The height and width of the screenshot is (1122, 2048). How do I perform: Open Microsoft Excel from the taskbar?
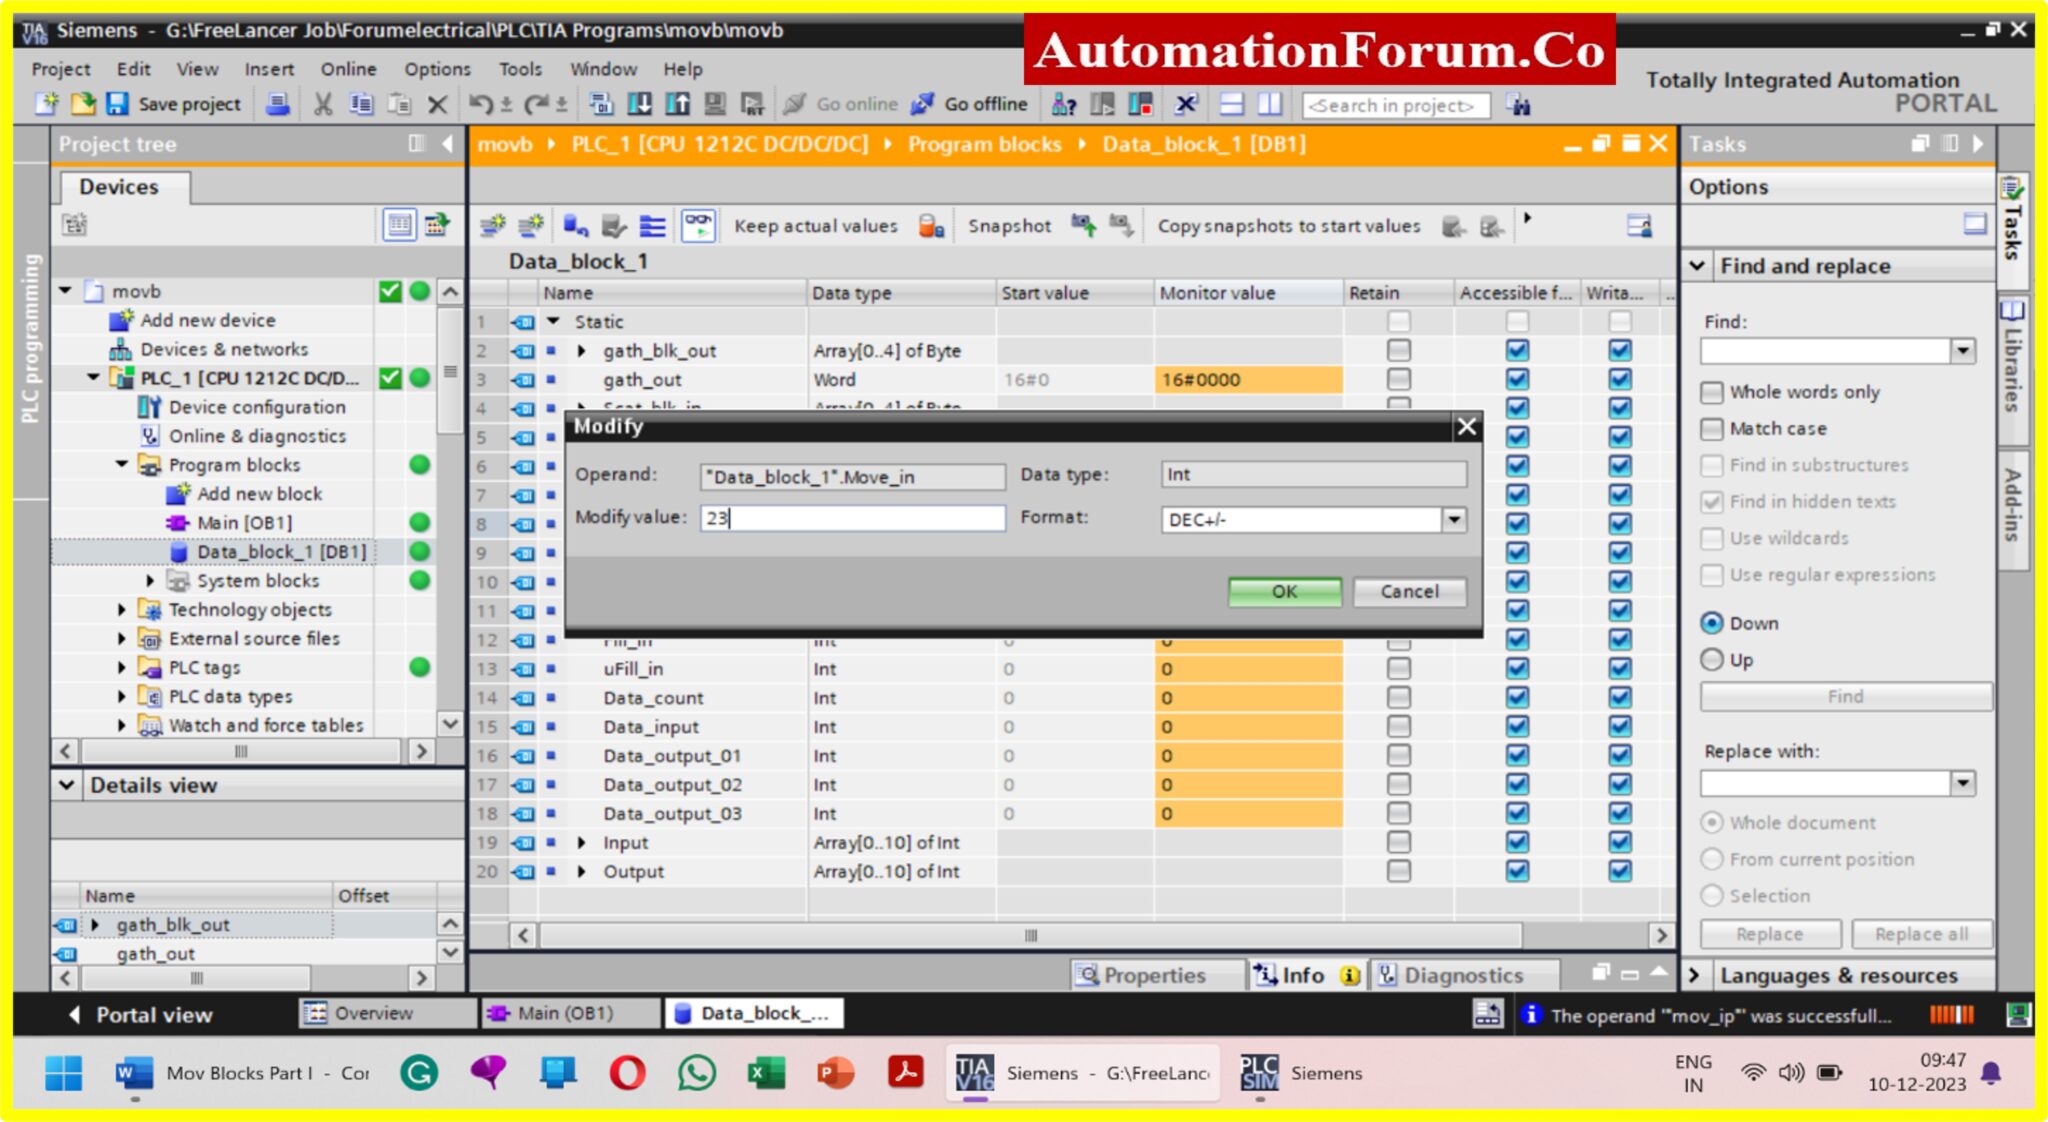point(764,1073)
